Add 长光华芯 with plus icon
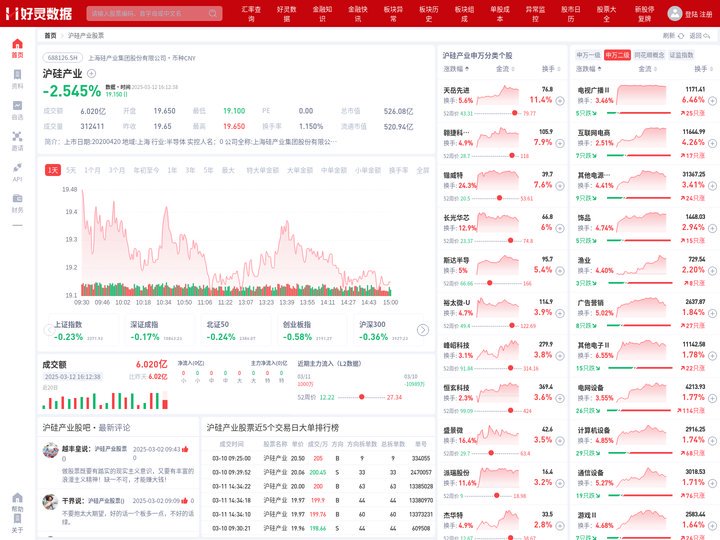 click(560, 228)
